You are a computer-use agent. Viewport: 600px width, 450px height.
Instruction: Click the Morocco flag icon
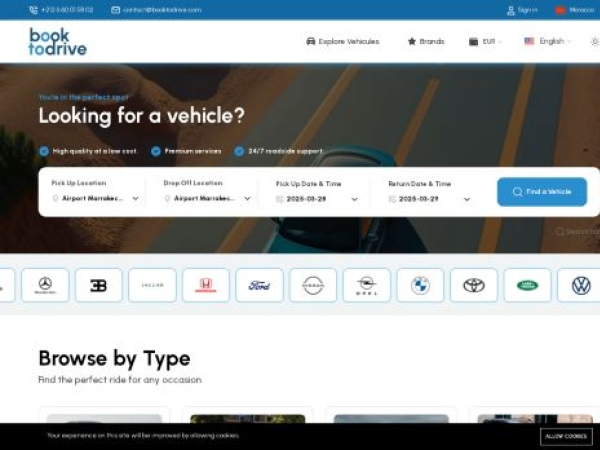pos(561,10)
